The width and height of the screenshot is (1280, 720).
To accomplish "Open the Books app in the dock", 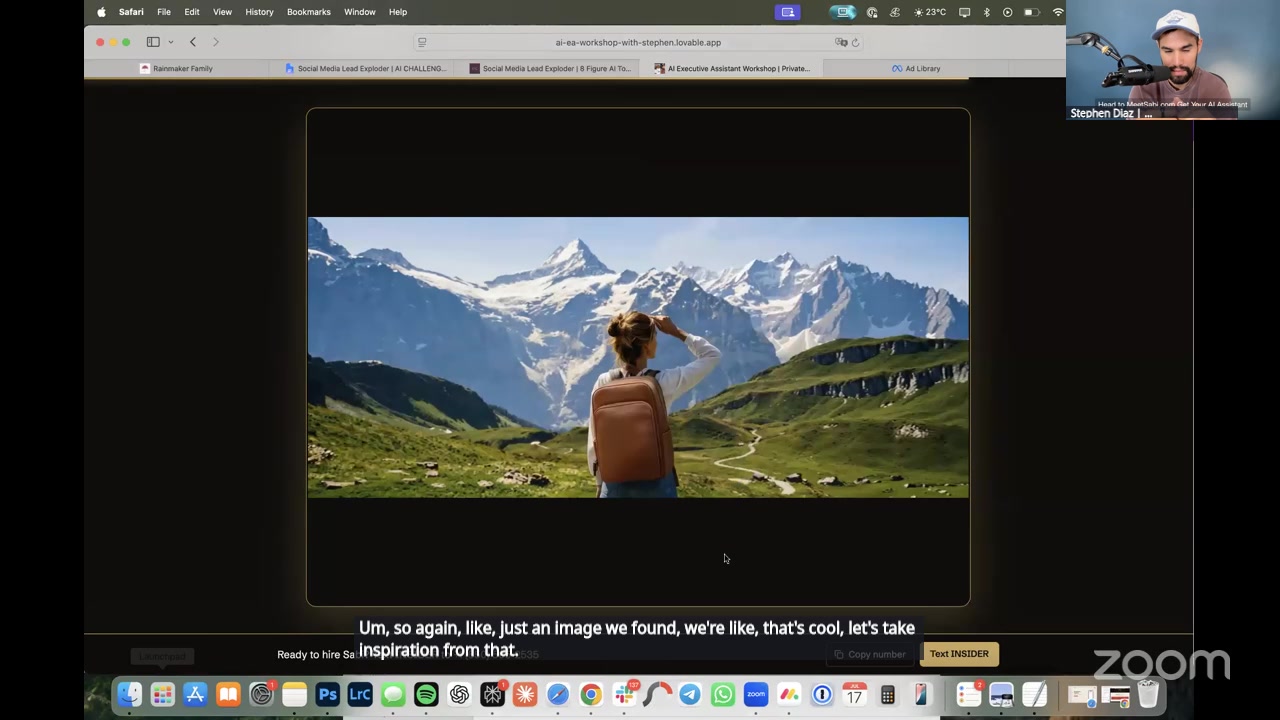I will [228, 694].
